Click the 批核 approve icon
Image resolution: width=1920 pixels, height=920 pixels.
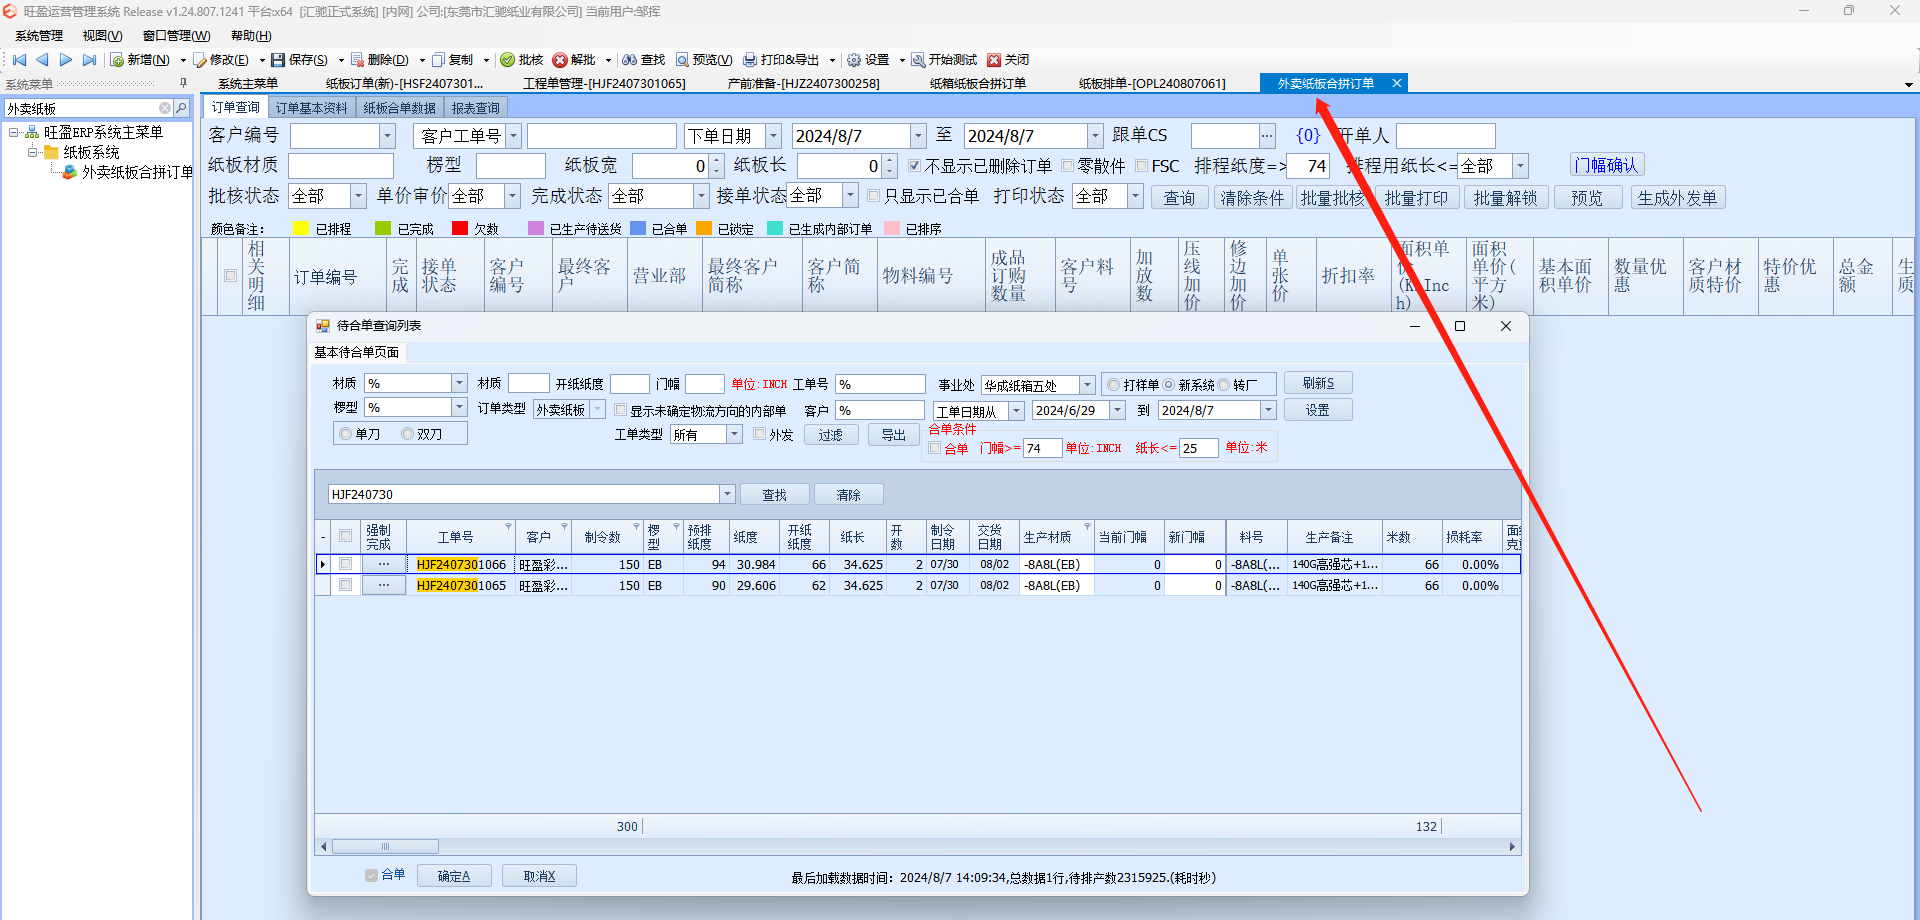tap(508, 60)
